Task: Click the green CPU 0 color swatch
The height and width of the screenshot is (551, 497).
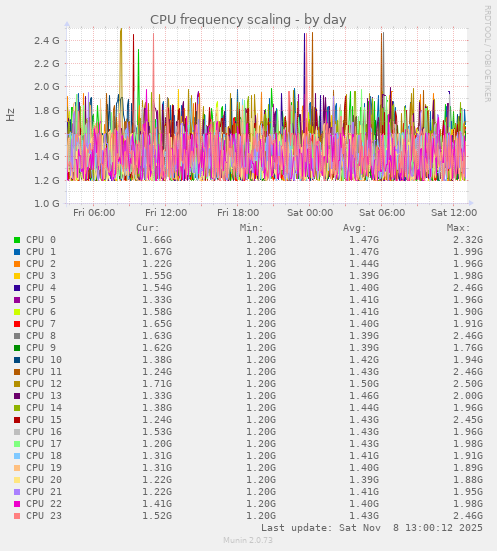Action: (x=17, y=240)
